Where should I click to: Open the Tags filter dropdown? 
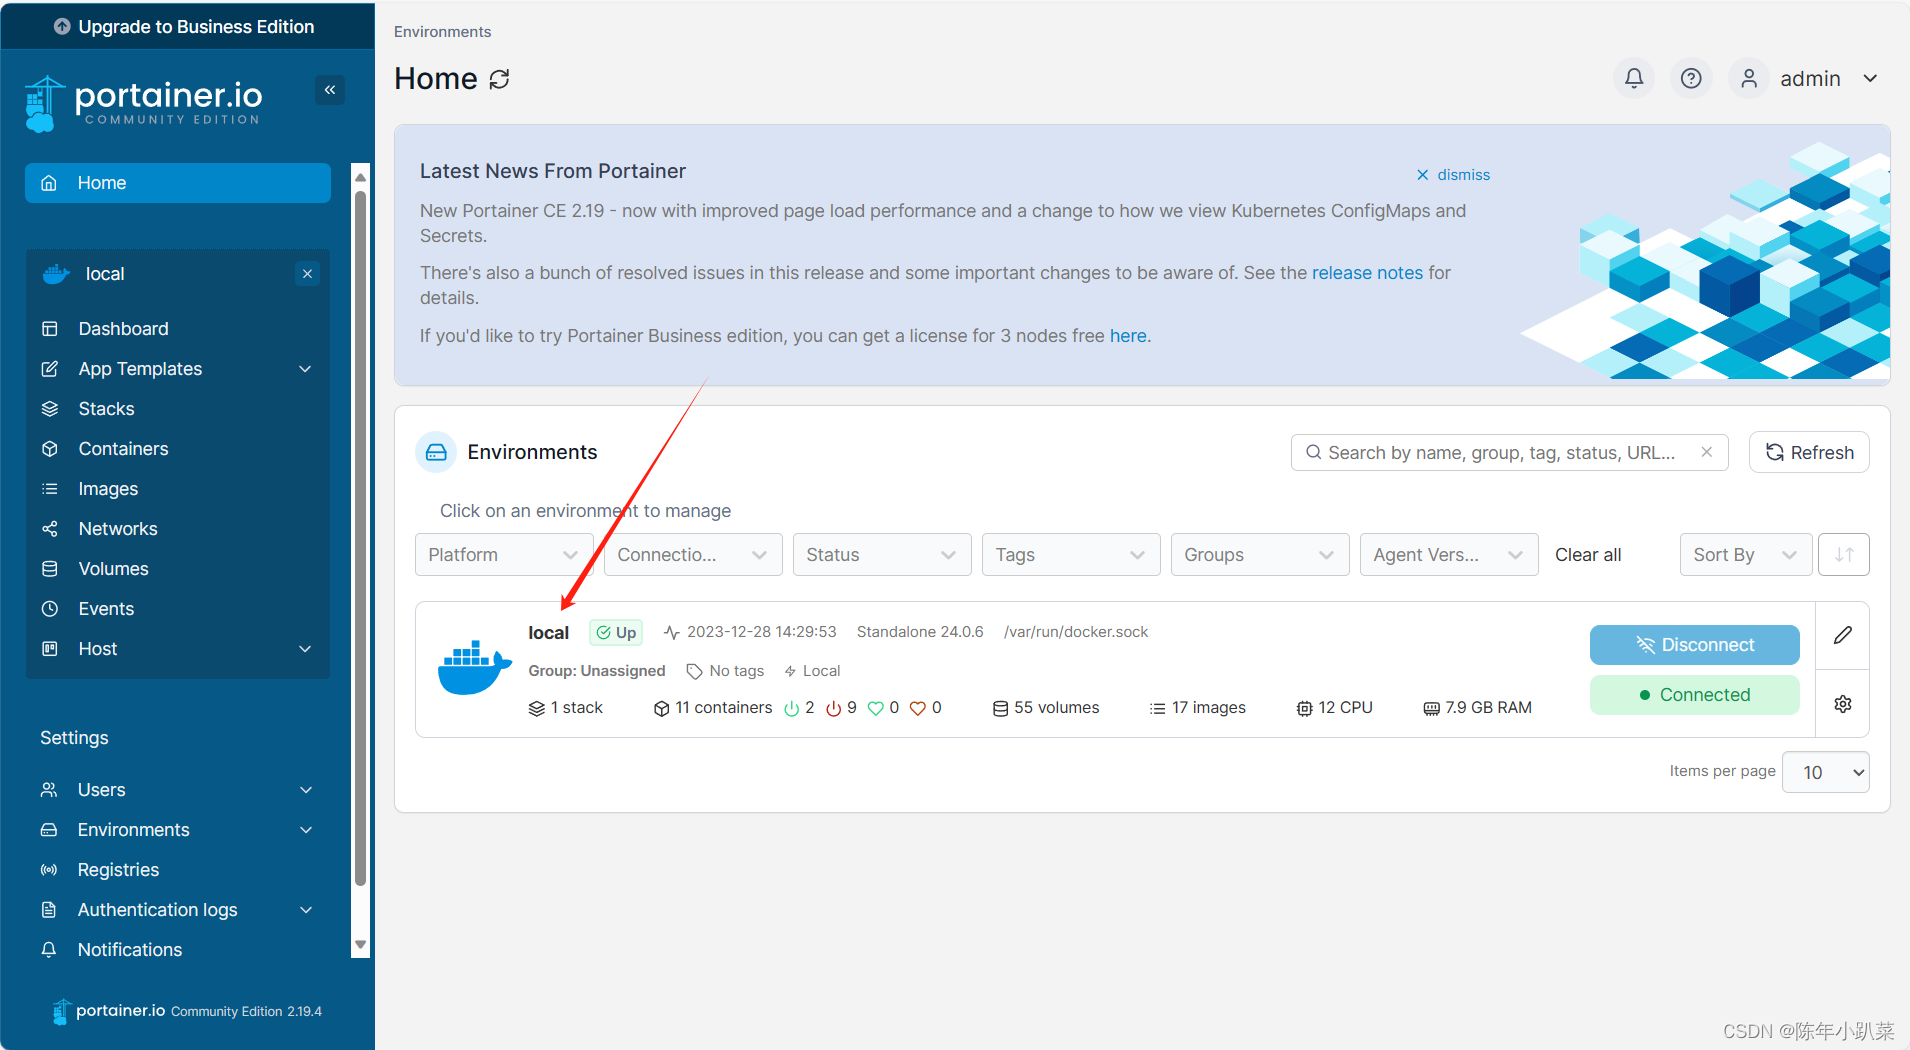point(1071,555)
